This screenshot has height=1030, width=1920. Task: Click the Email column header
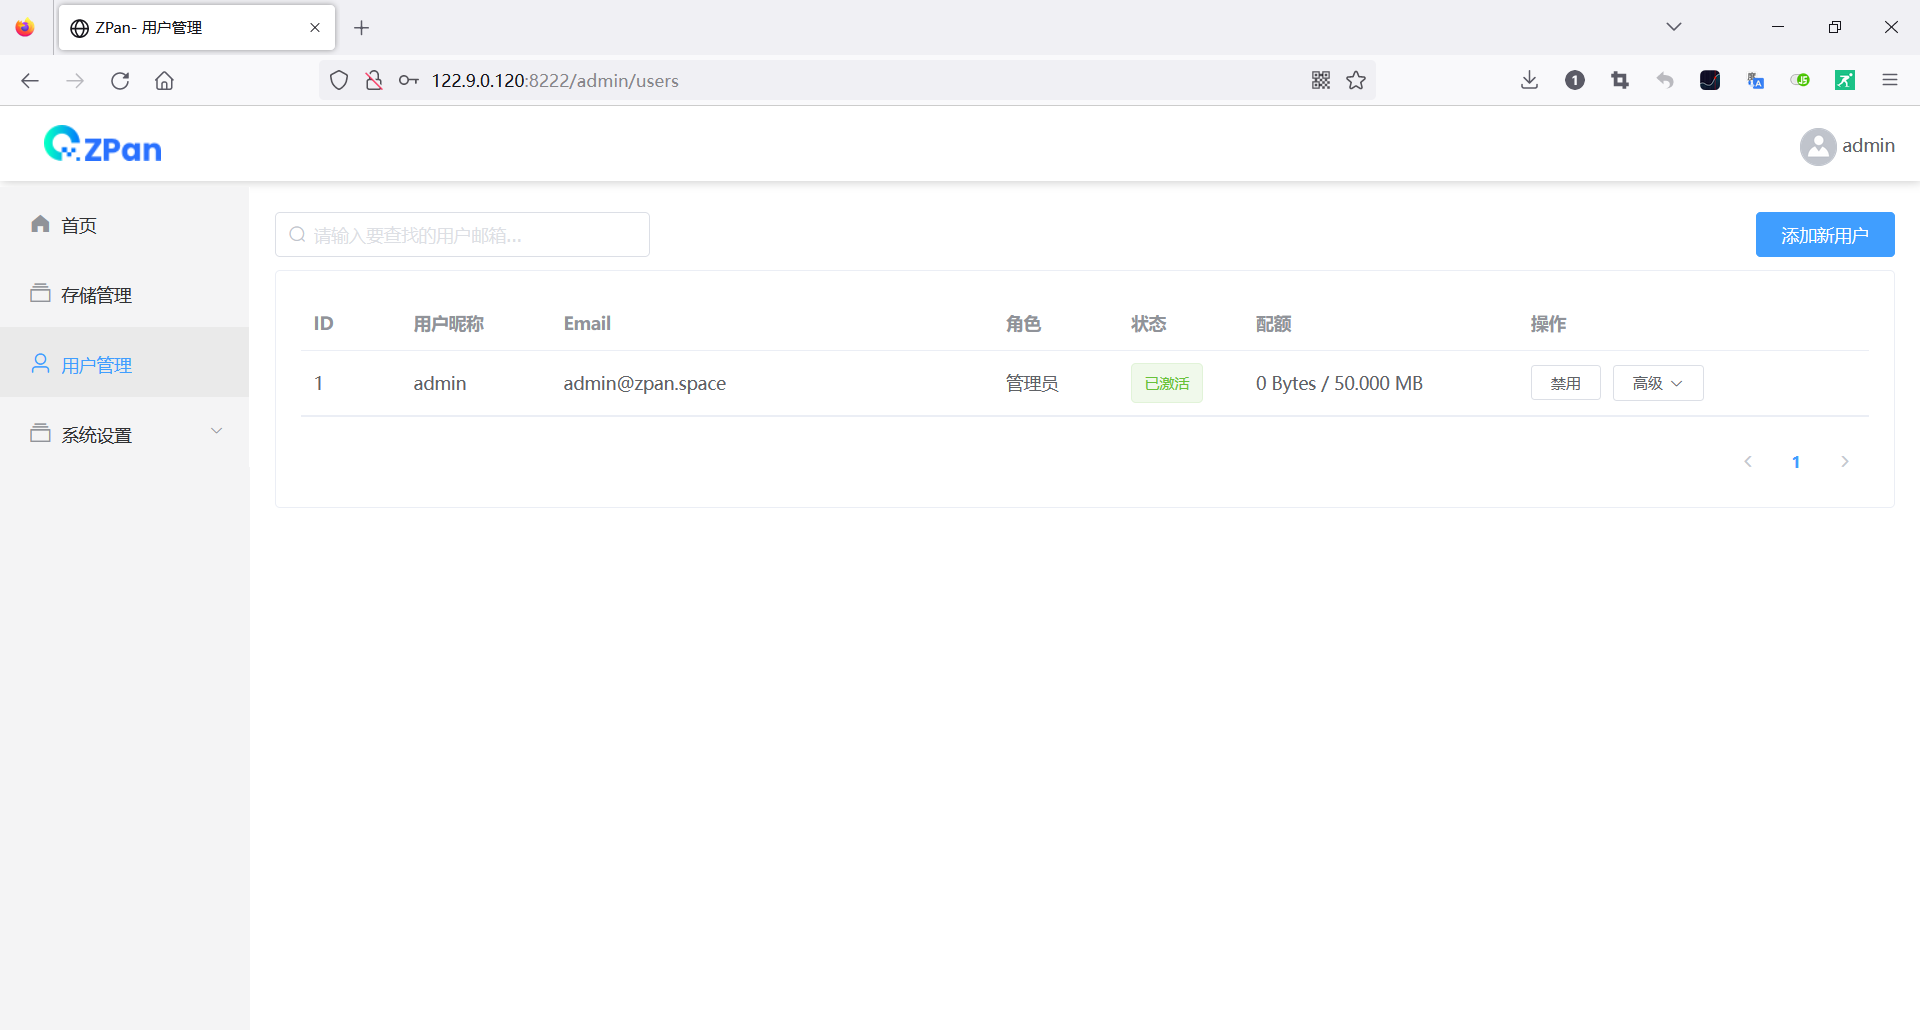tap(587, 324)
